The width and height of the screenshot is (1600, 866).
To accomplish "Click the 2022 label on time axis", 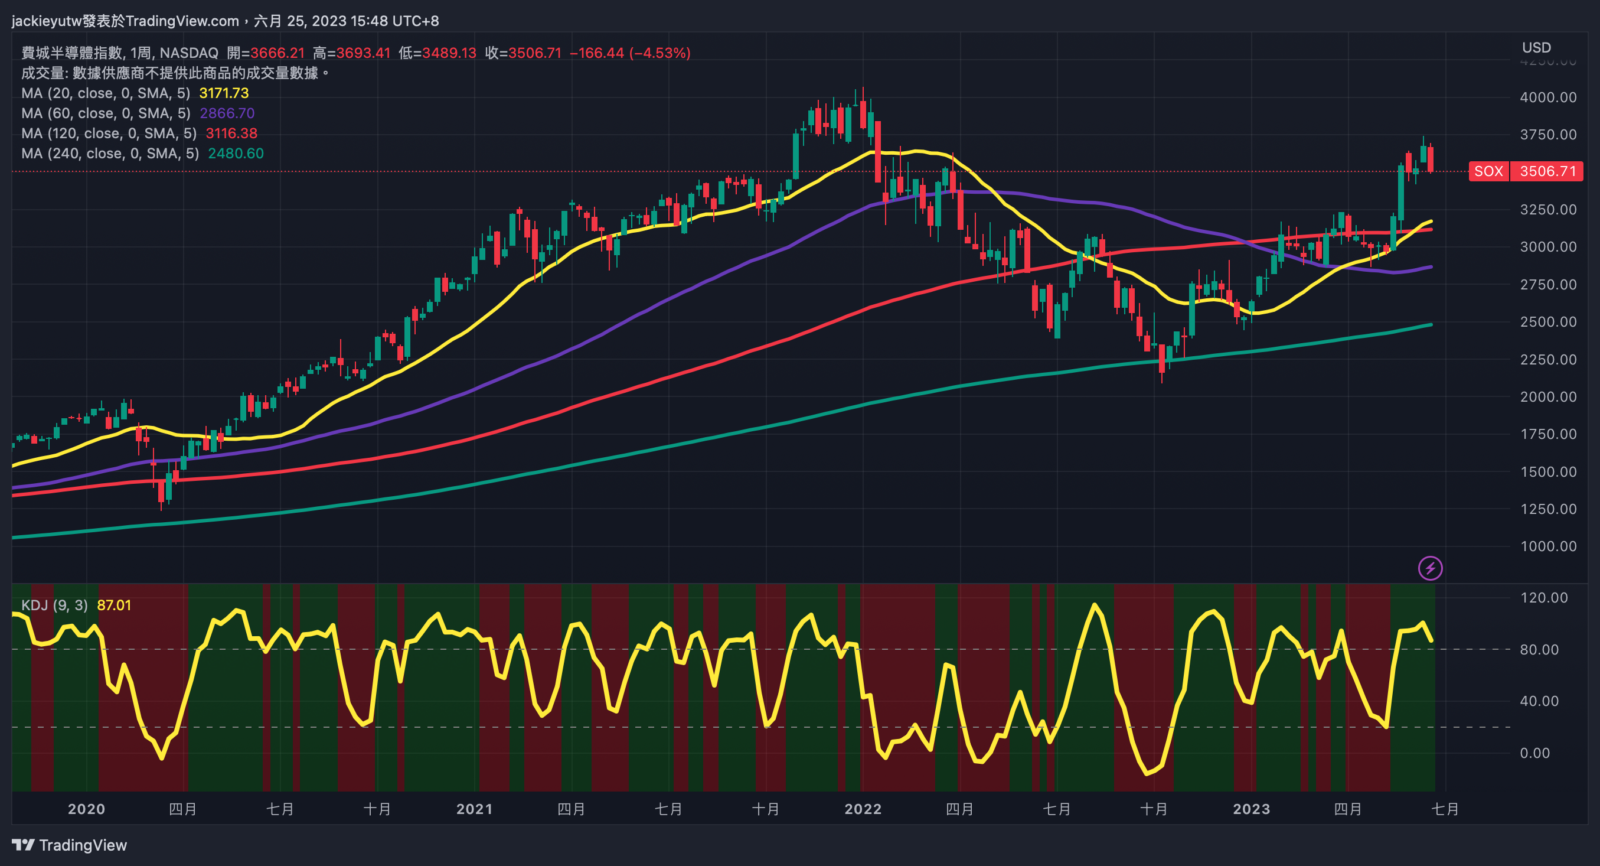I will pyautogui.click(x=863, y=809).
